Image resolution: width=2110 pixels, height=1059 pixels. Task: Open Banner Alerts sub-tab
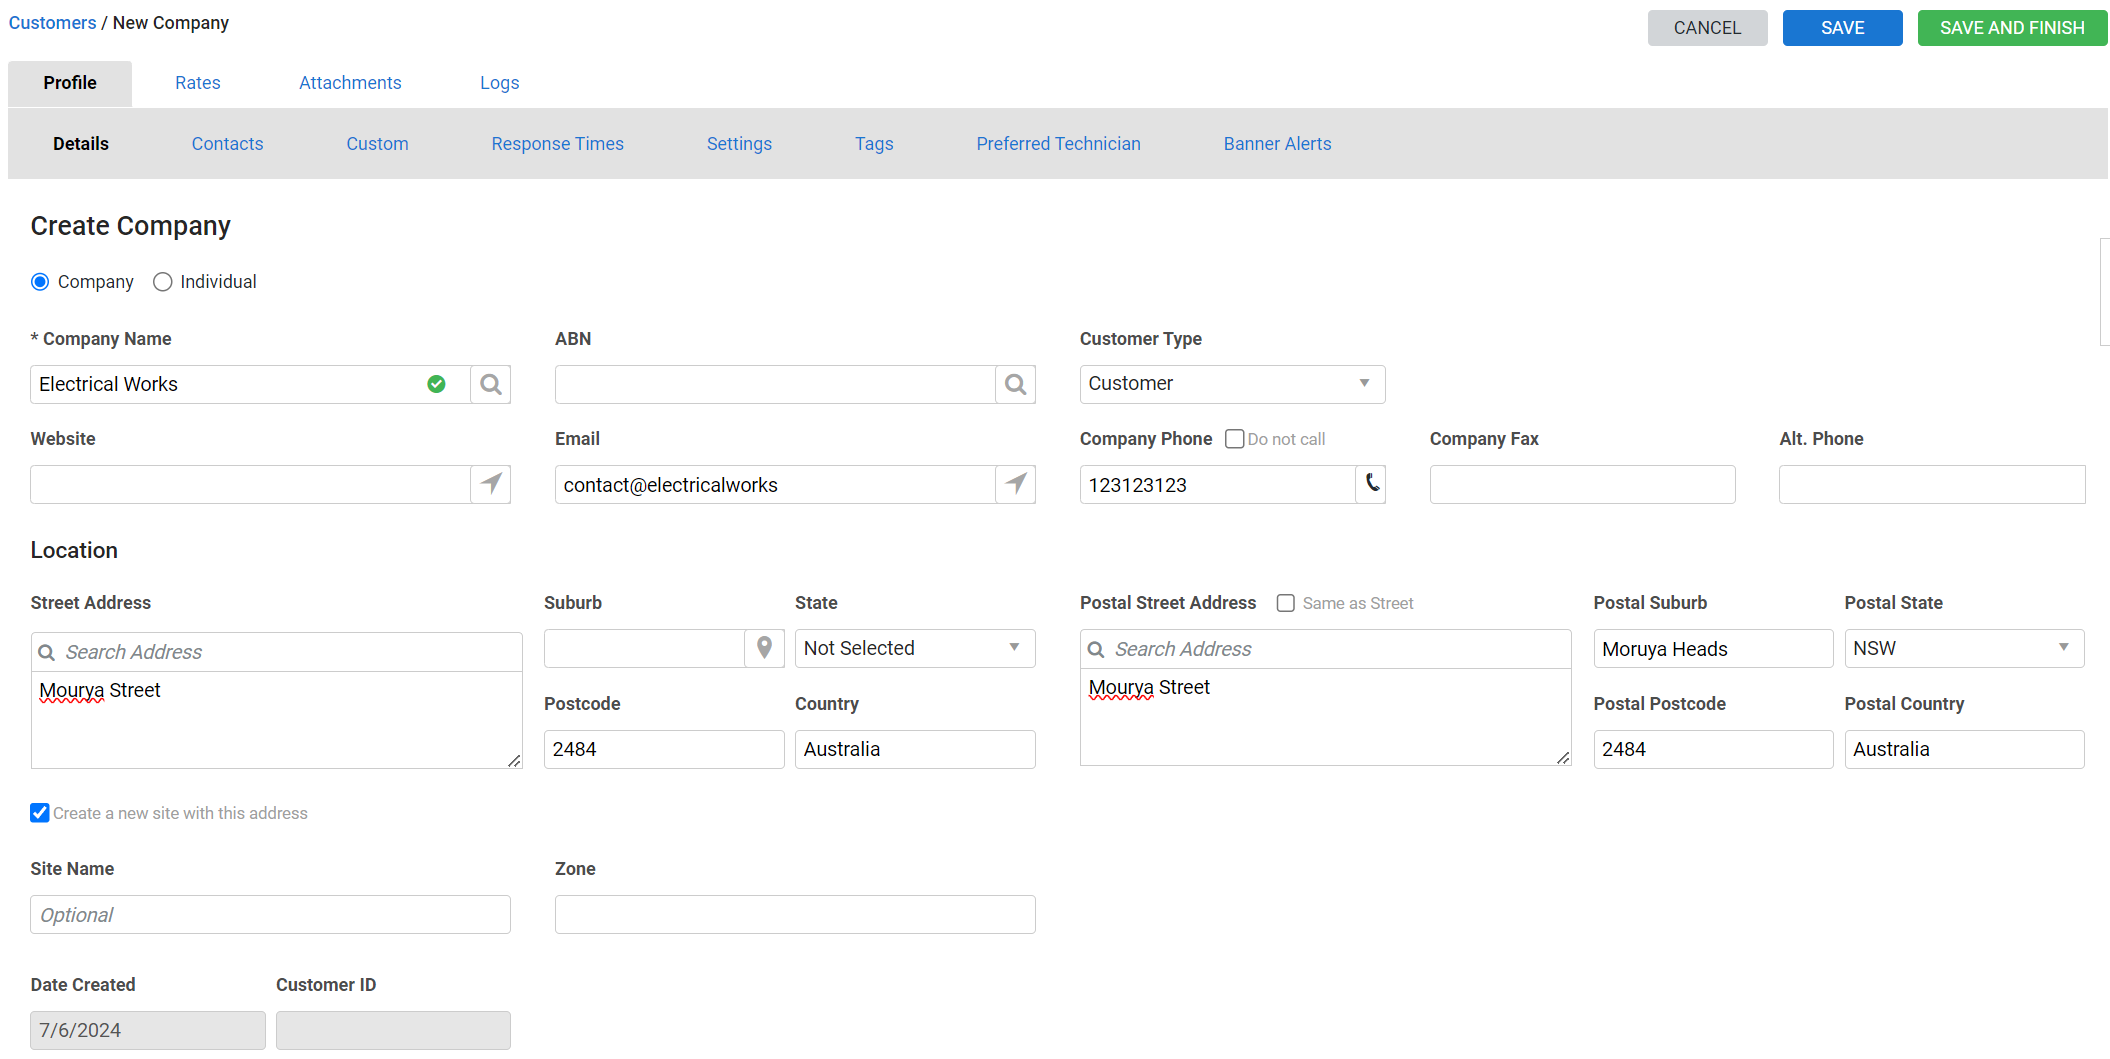tap(1277, 144)
